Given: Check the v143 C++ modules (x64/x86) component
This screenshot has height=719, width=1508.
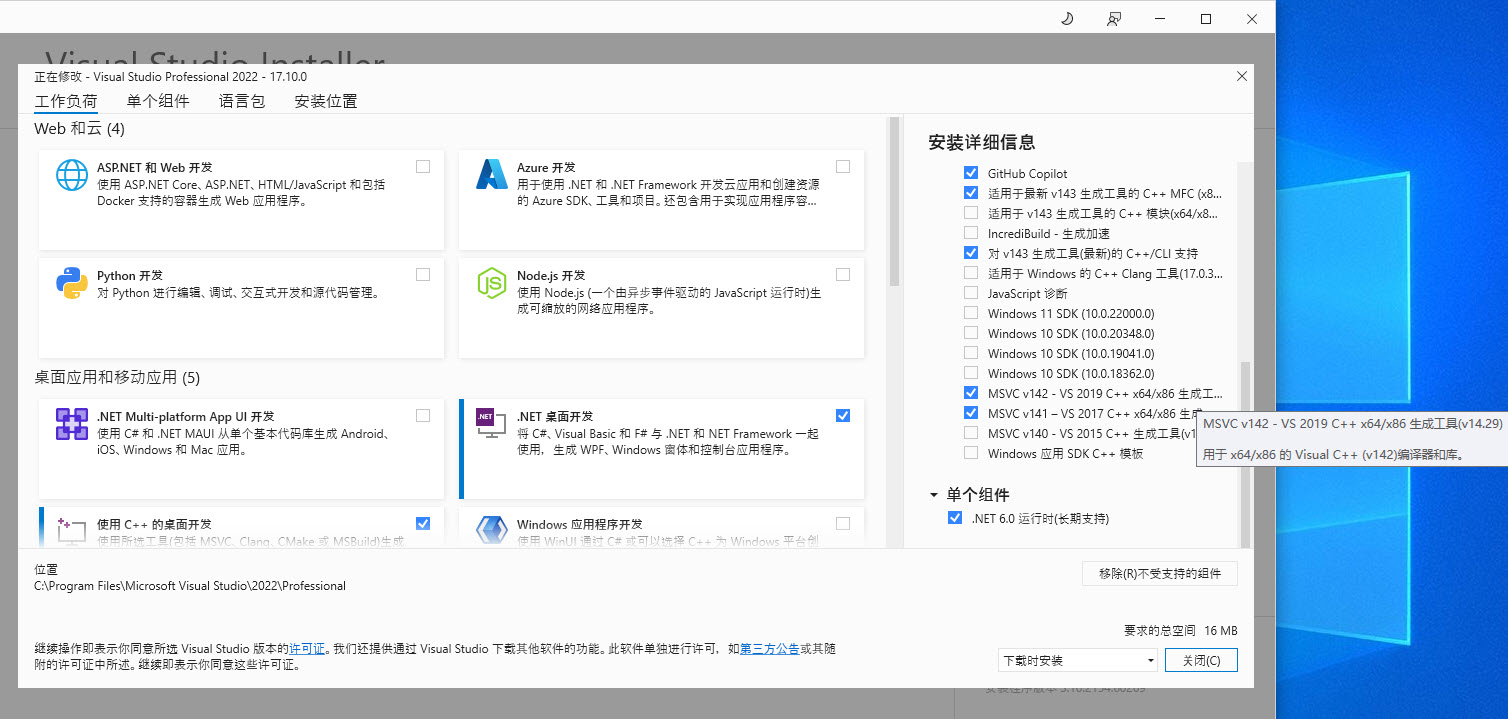Looking at the screenshot, I should tap(971, 213).
